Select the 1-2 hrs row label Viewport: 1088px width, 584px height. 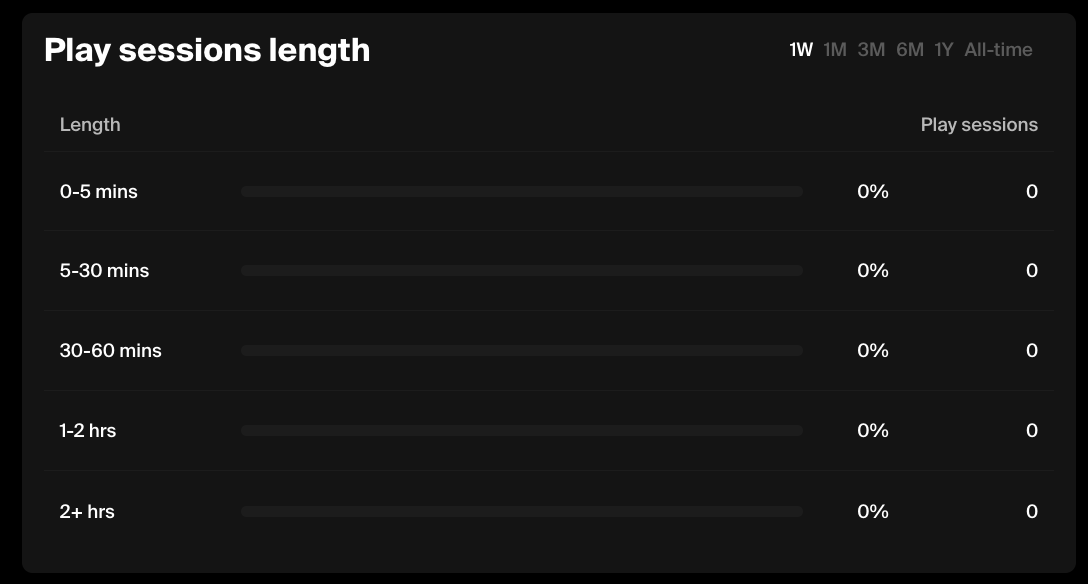click(x=88, y=431)
